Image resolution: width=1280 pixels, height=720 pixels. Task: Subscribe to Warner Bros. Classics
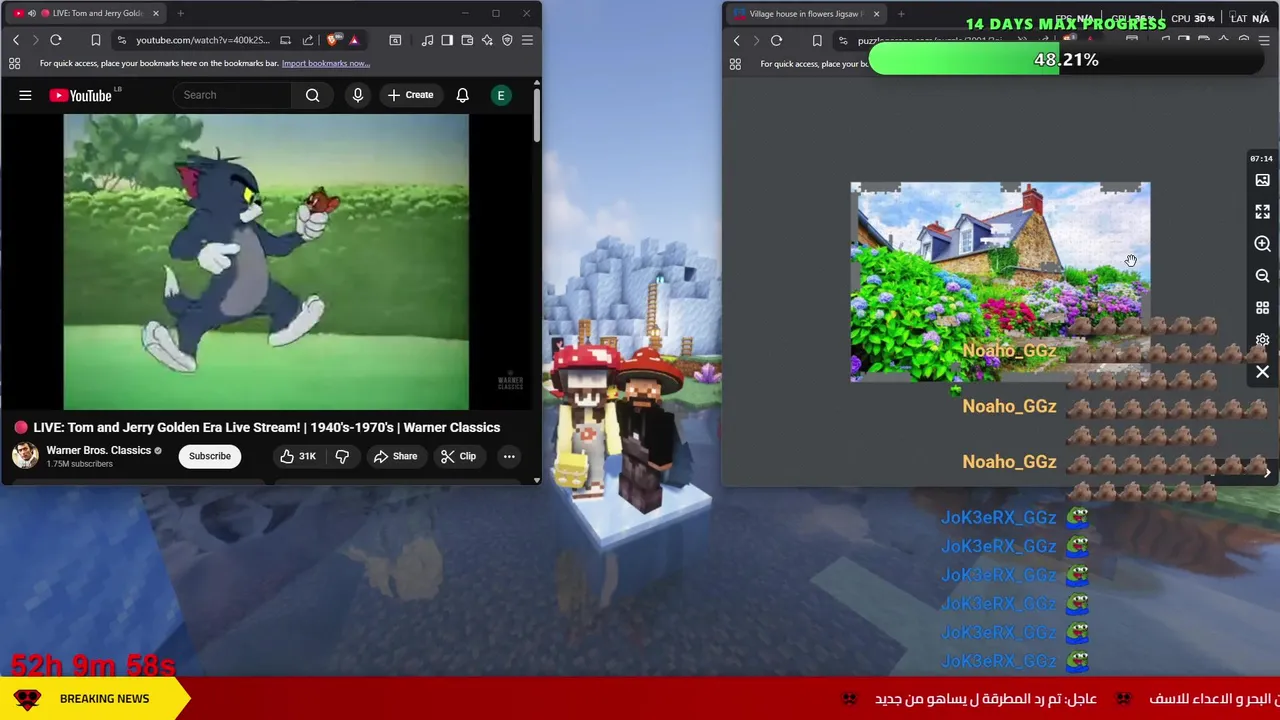pos(210,456)
